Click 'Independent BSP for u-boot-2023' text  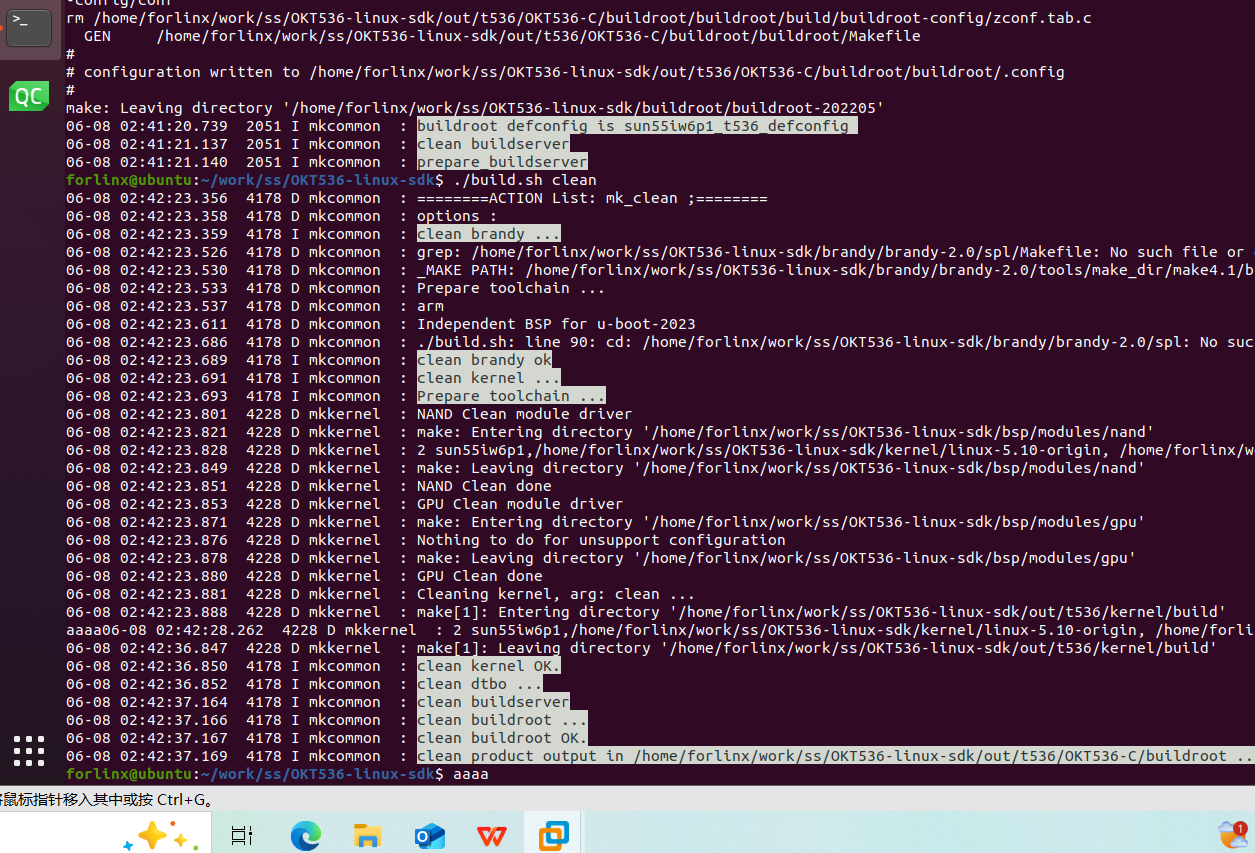point(556,324)
